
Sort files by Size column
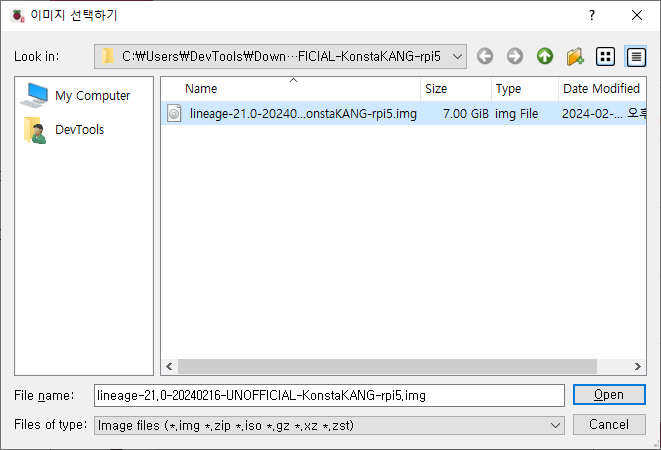[456, 89]
